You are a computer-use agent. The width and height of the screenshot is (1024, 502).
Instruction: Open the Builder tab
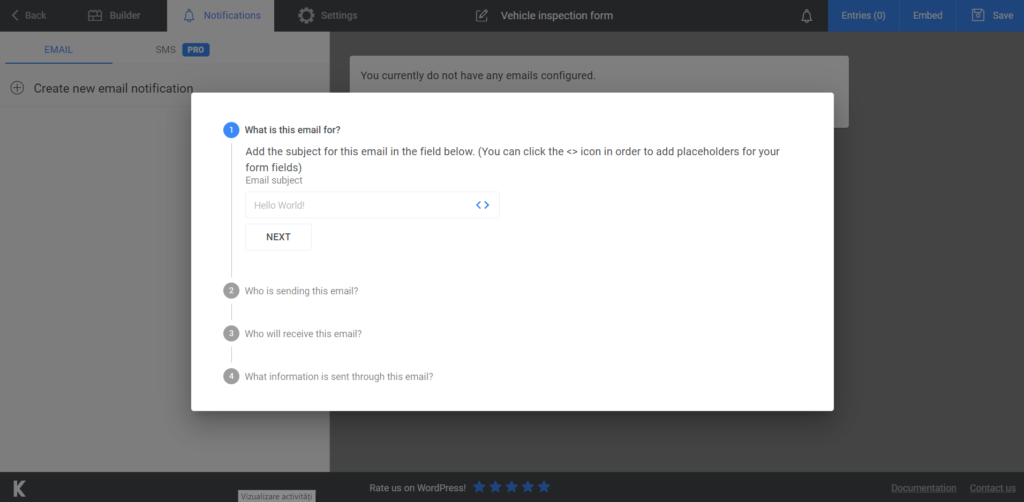click(114, 16)
